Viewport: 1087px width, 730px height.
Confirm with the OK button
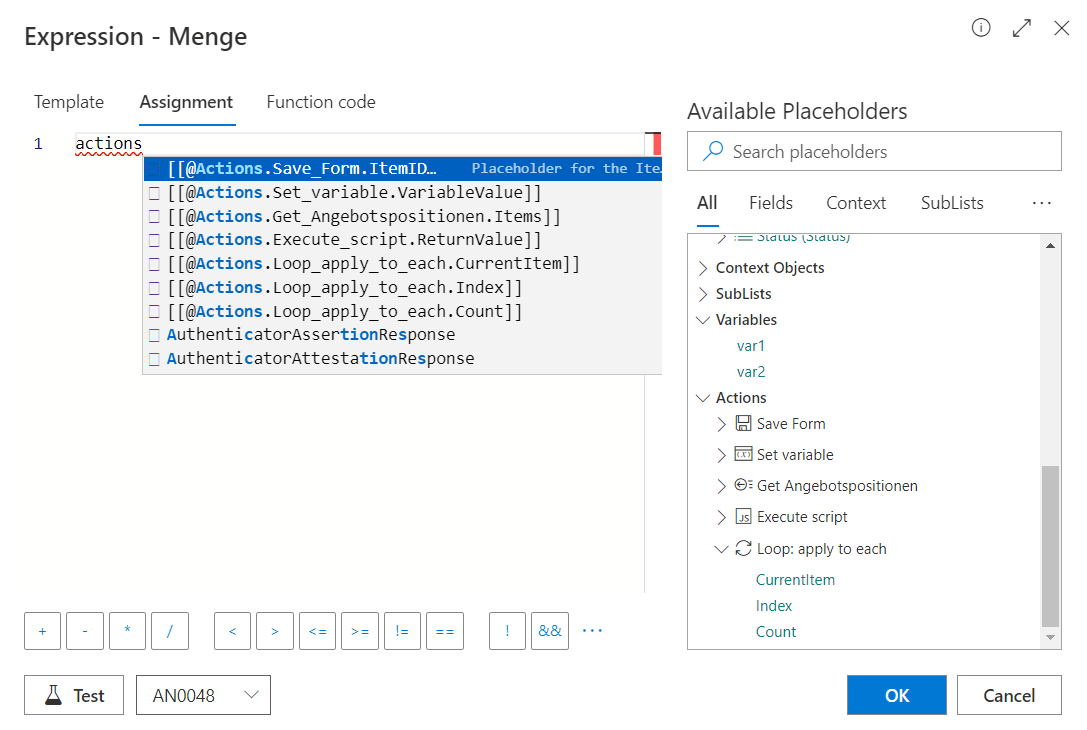896,695
